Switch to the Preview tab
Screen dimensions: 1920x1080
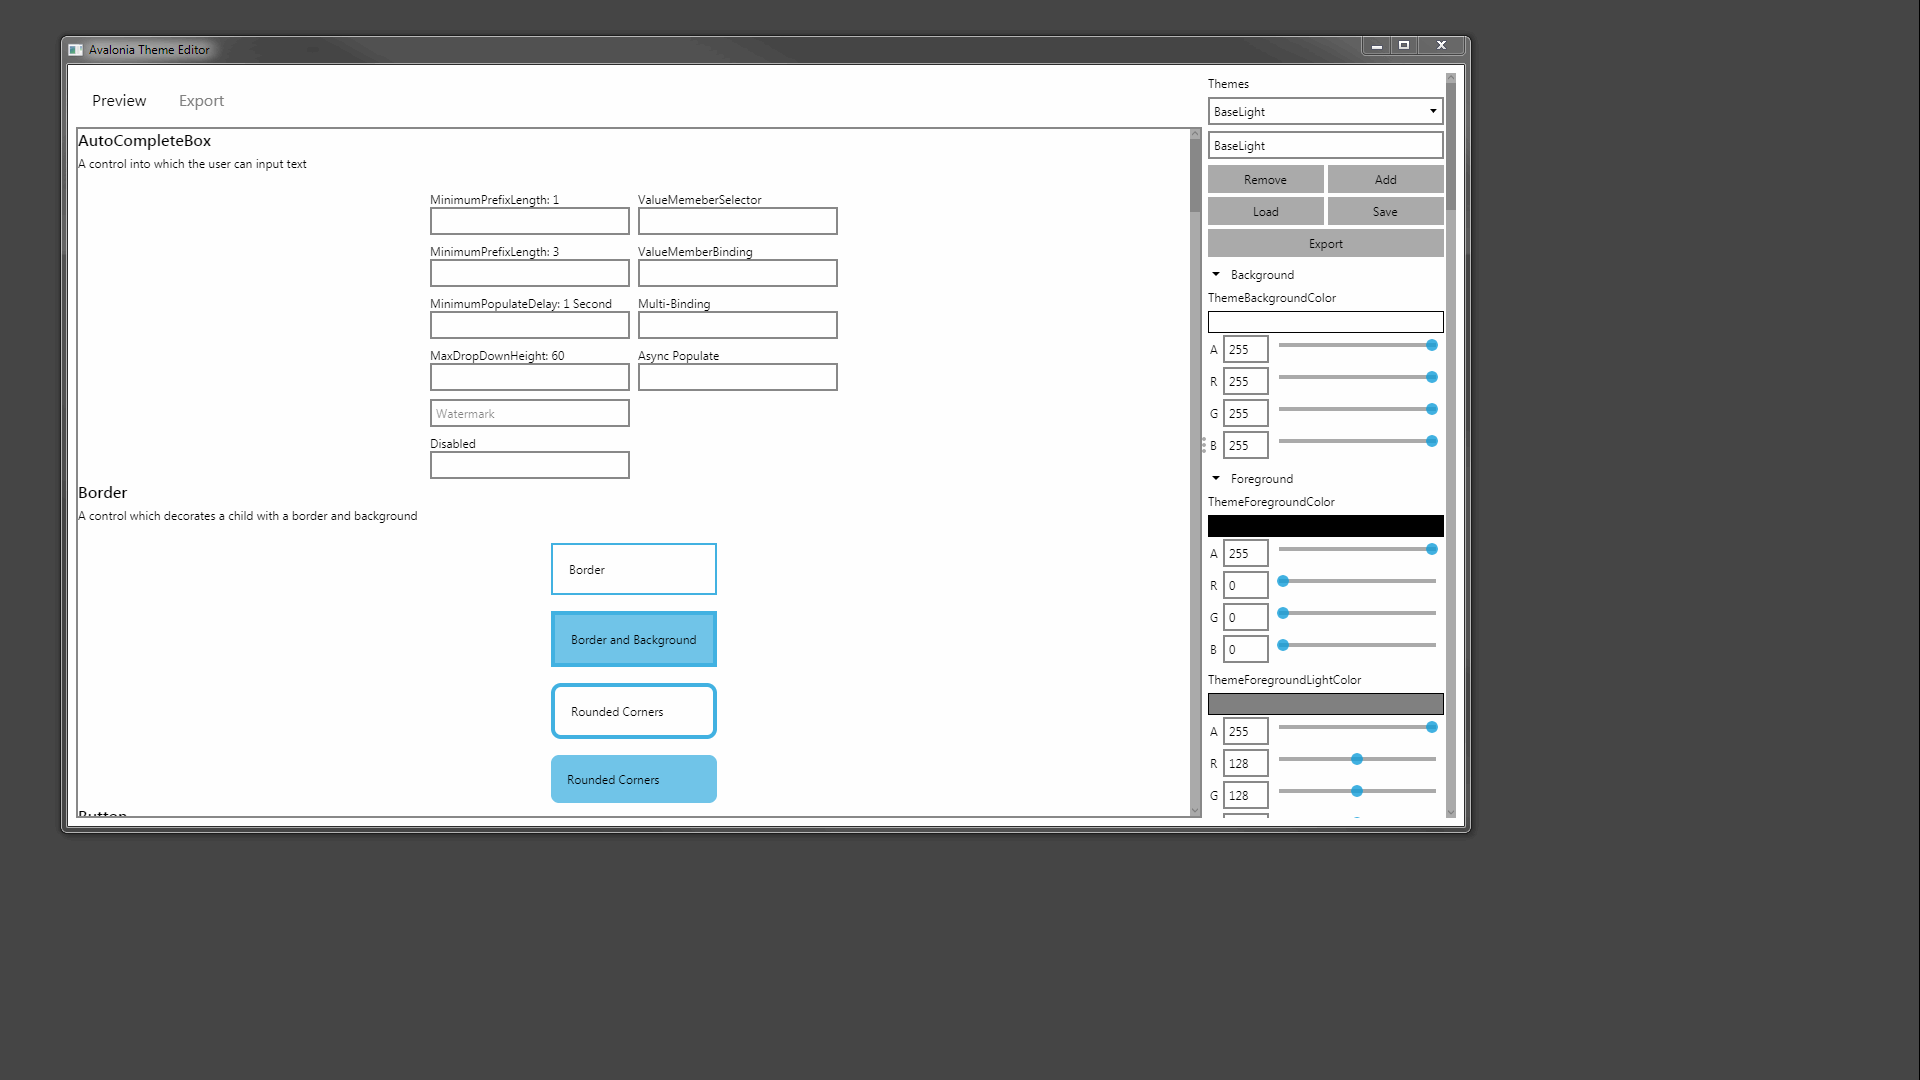(x=119, y=101)
